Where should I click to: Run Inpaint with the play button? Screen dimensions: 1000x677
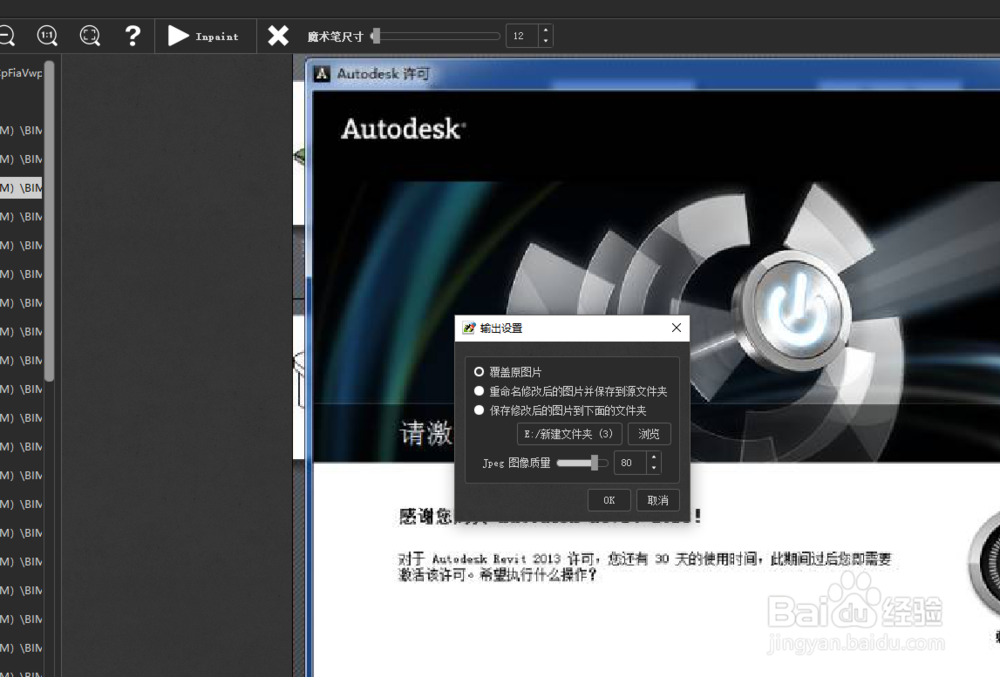click(x=203, y=36)
